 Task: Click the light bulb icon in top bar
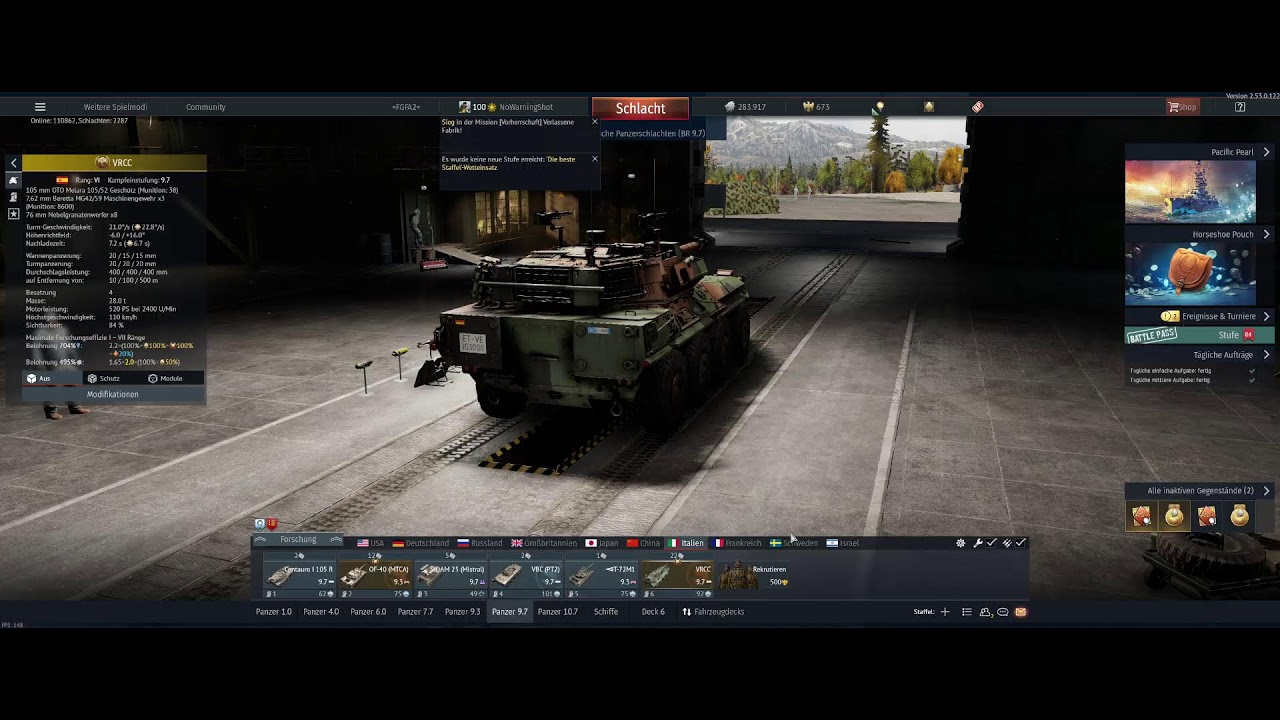tap(880, 107)
